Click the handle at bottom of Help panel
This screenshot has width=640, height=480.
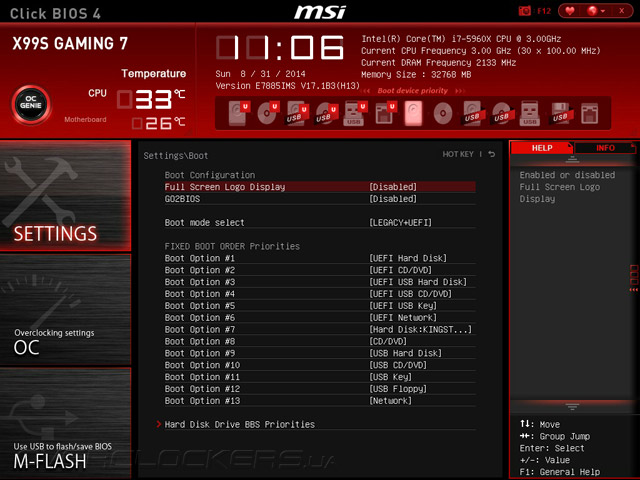coord(572,407)
